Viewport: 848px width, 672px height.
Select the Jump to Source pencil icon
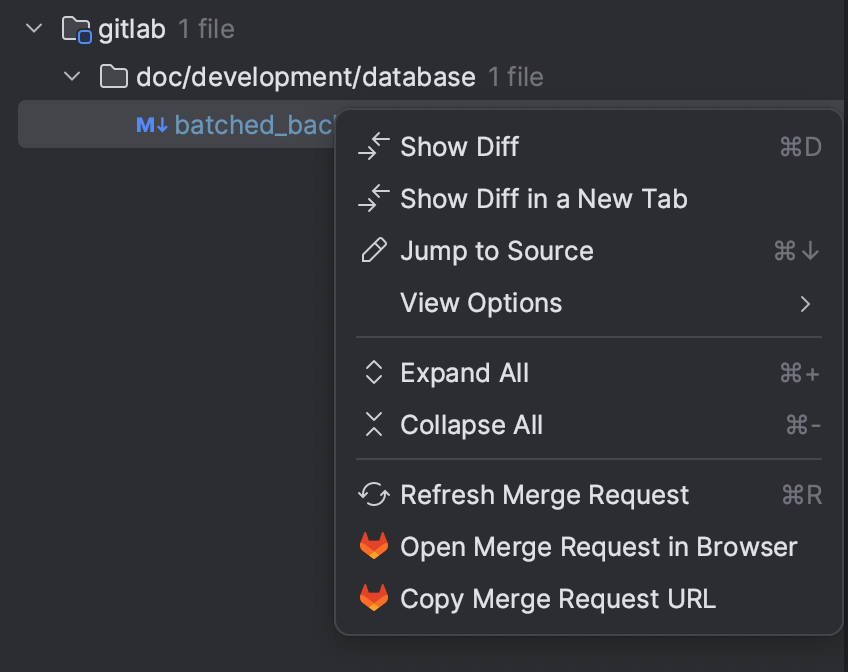(373, 250)
